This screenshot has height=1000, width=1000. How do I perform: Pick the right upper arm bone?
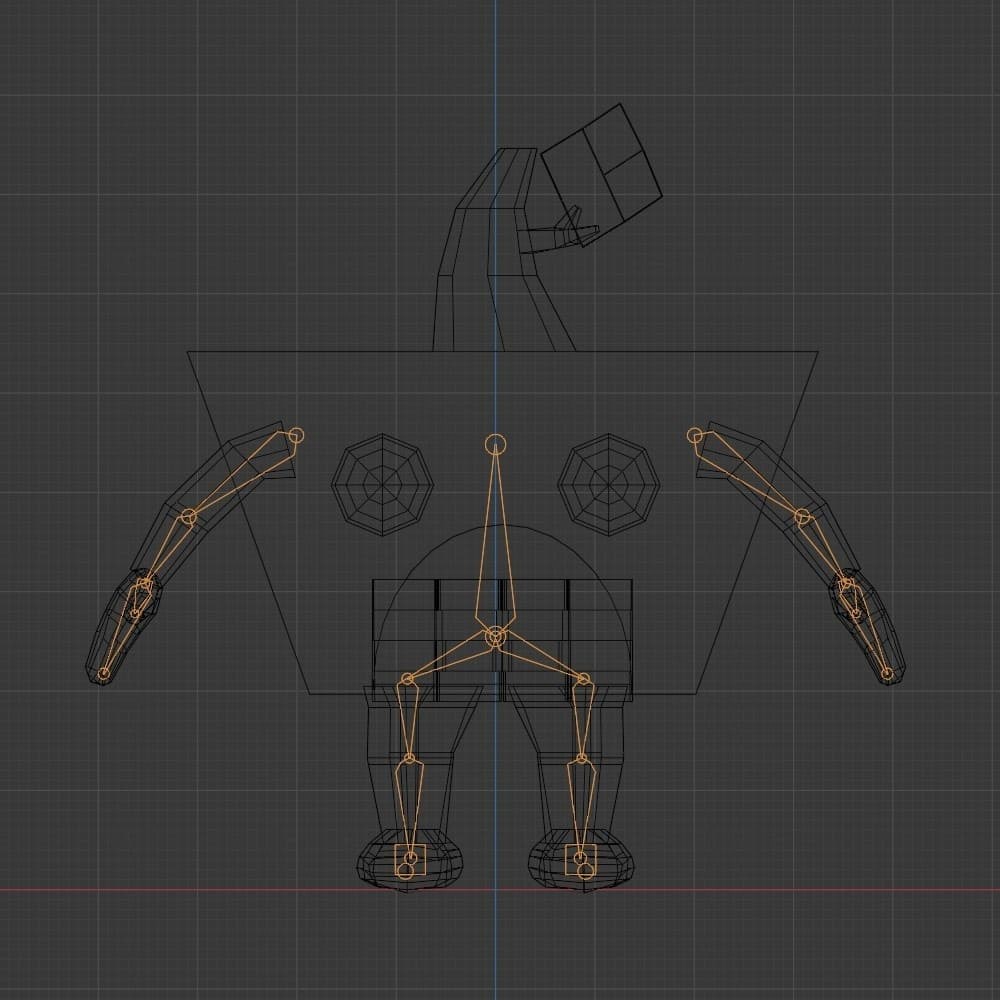coord(749,475)
